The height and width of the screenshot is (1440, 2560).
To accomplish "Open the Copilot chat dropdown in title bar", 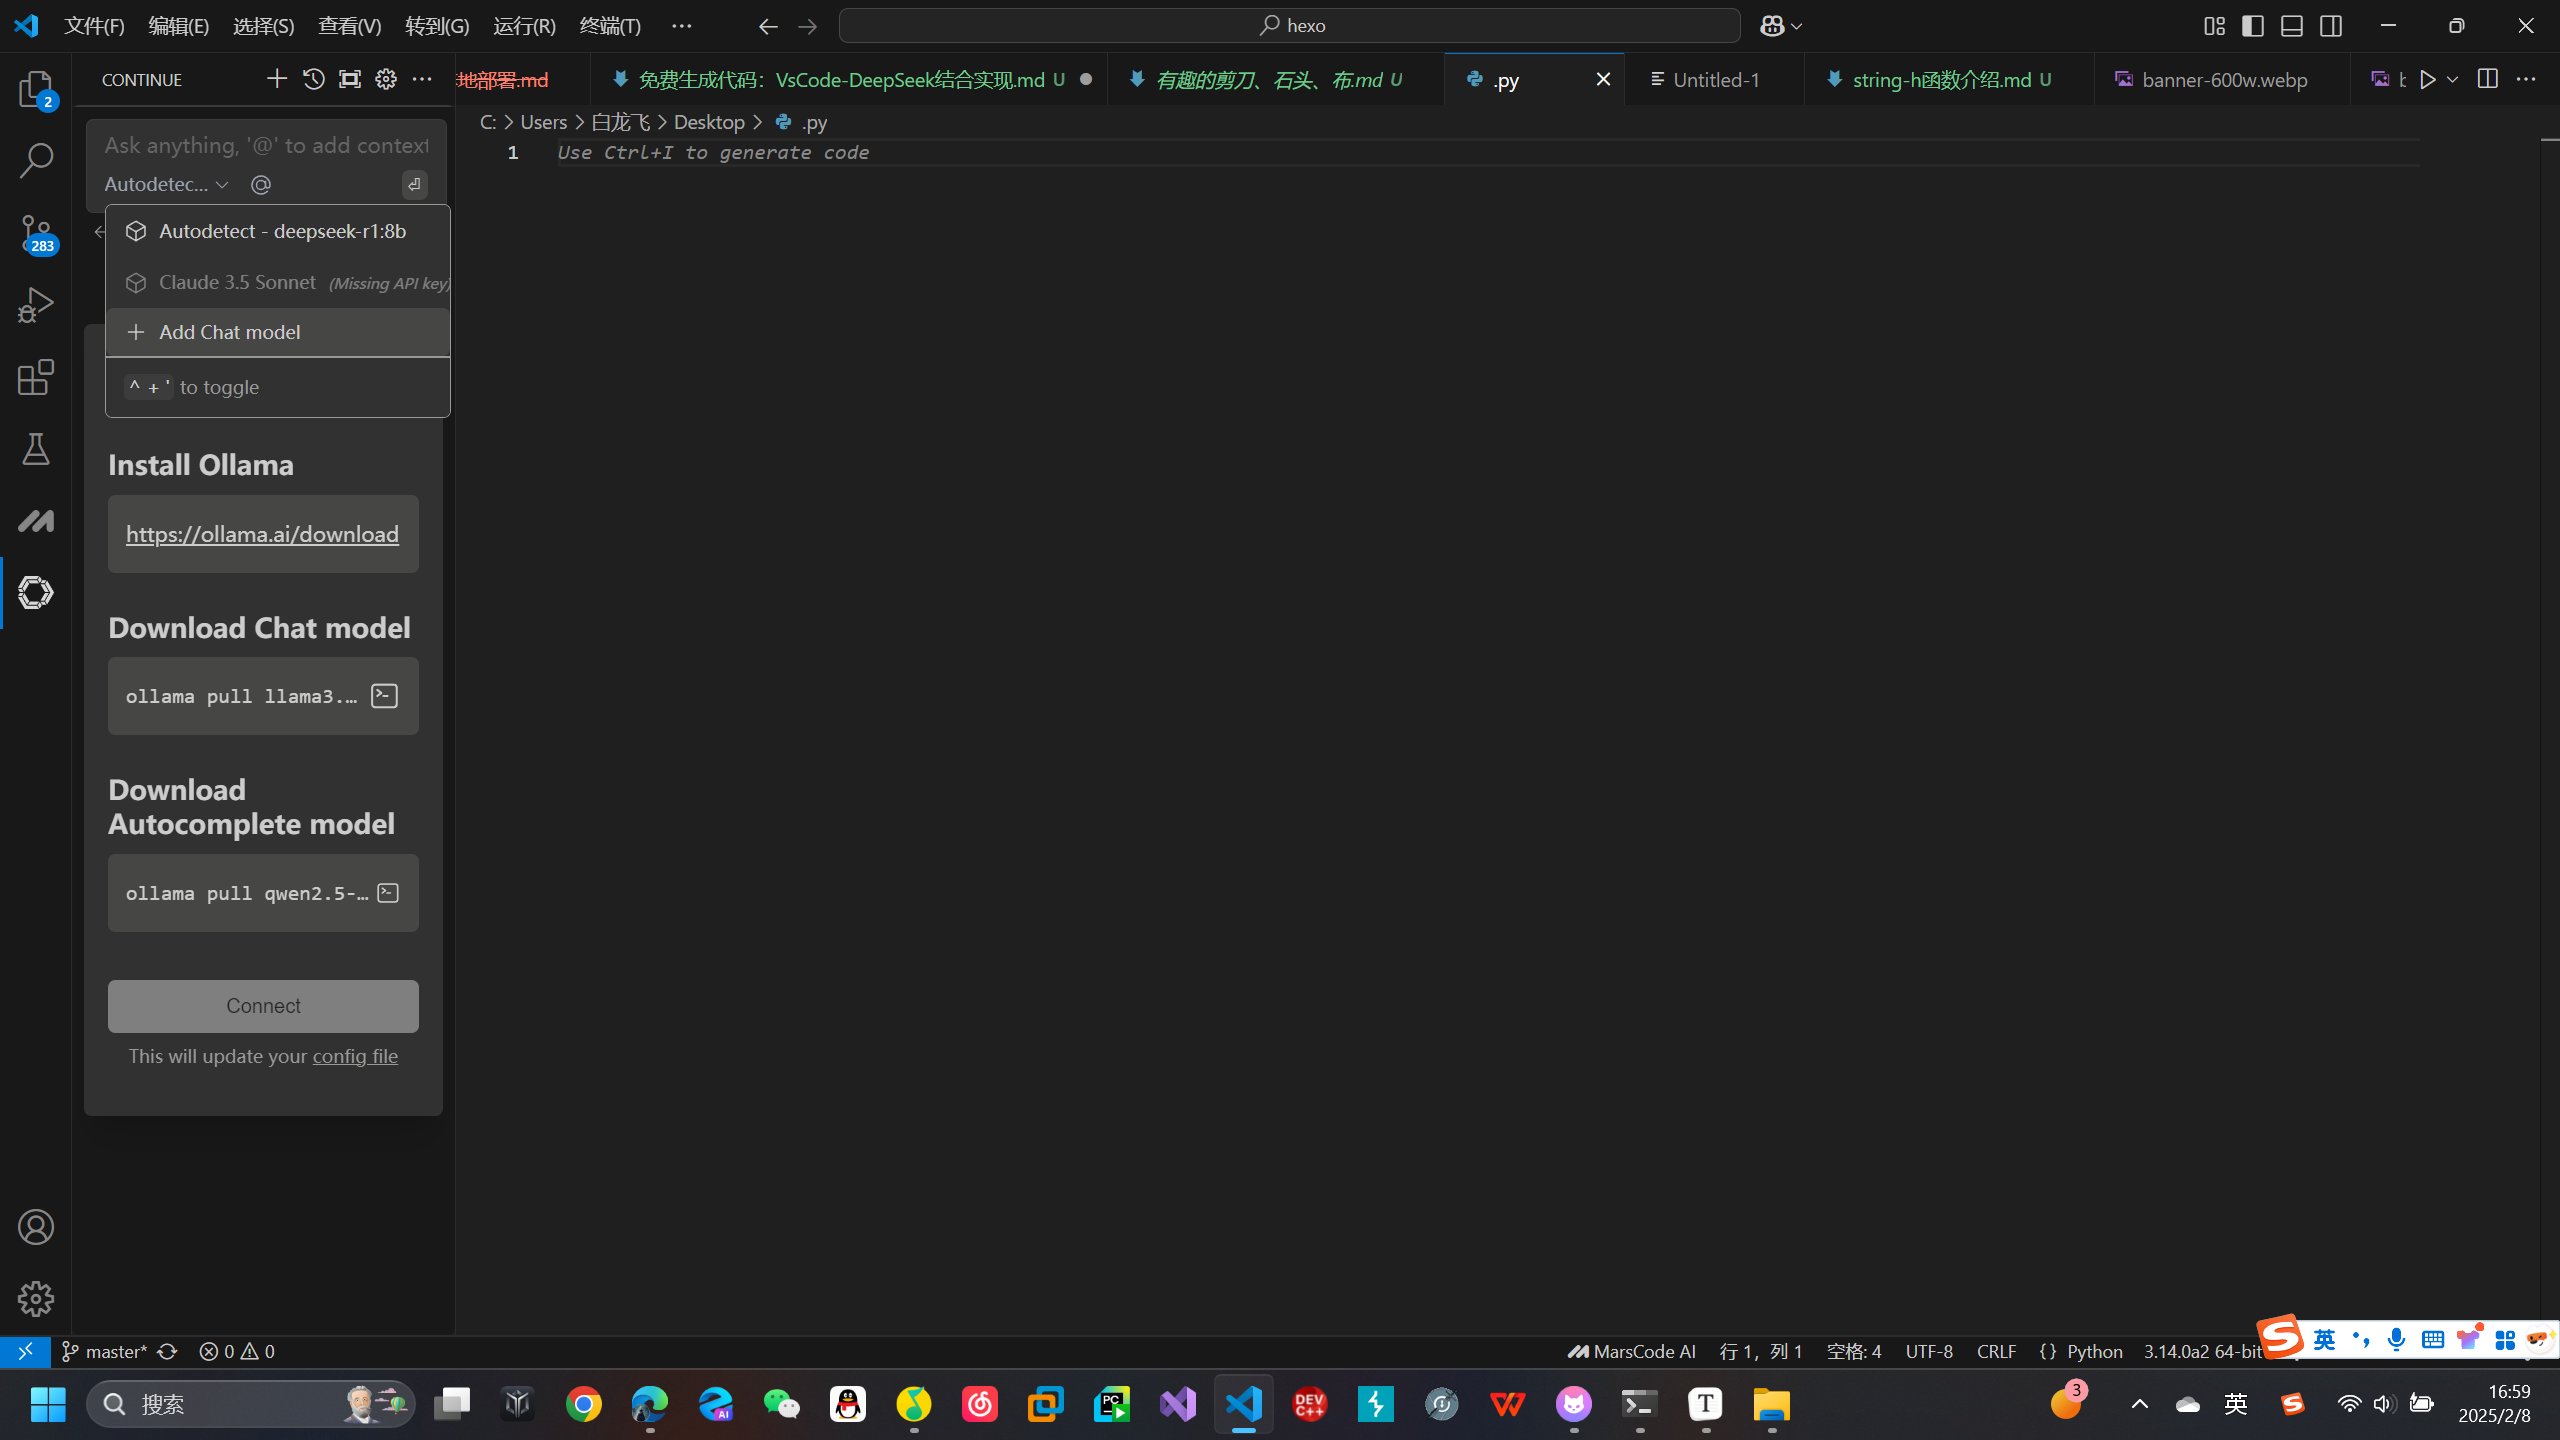I will pyautogui.click(x=1796, y=26).
